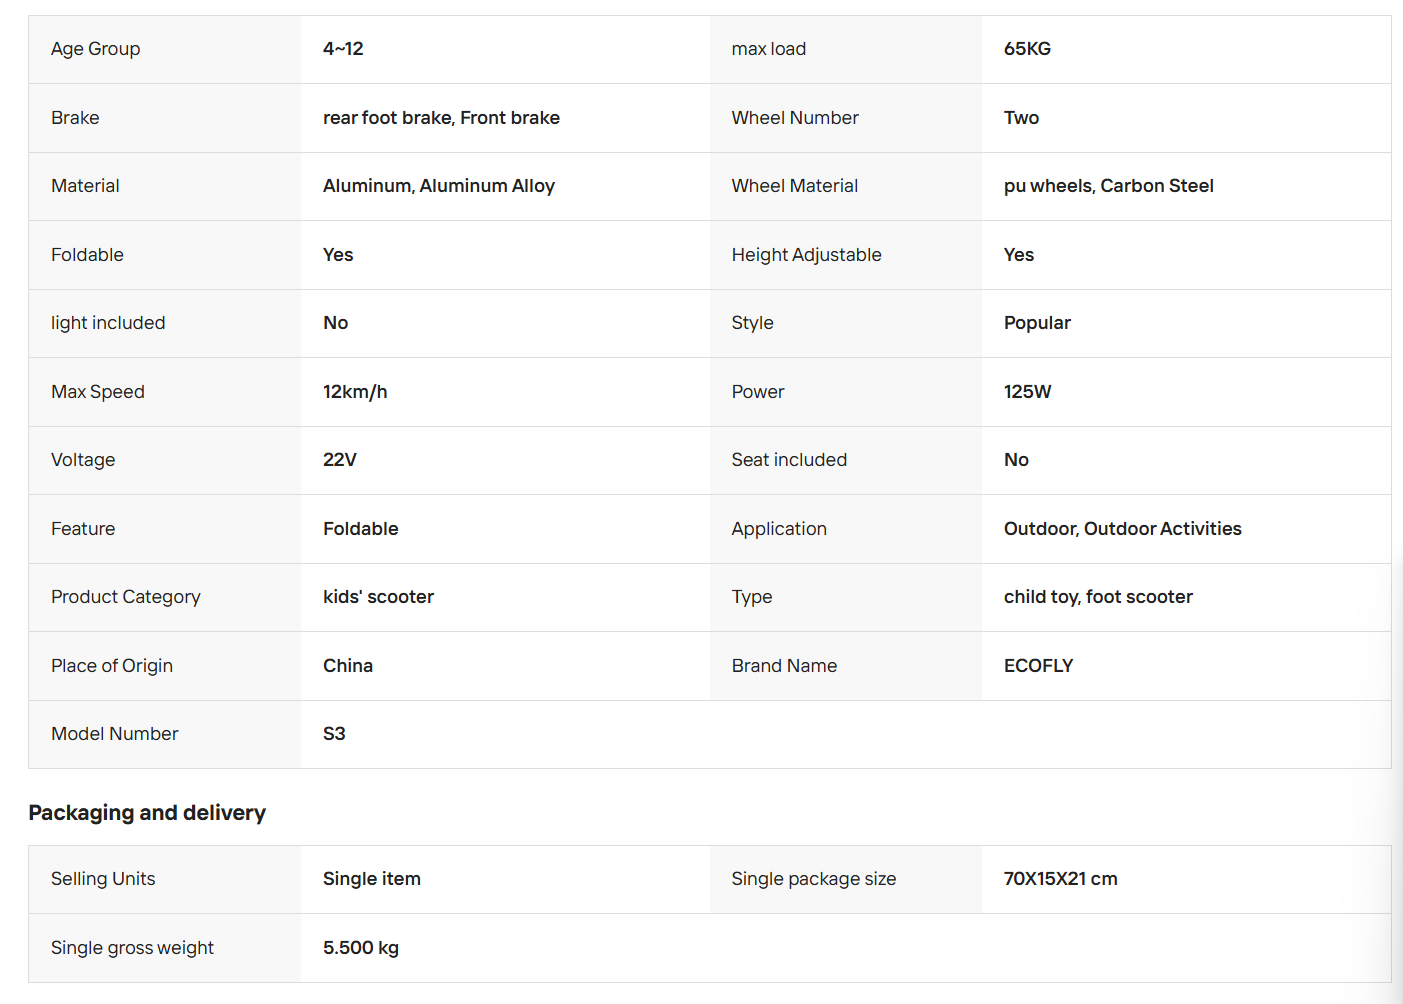The height and width of the screenshot is (1004, 1403).
Task: Click the Age Group label cell
Action: pyautogui.click(x=165, y=49)
